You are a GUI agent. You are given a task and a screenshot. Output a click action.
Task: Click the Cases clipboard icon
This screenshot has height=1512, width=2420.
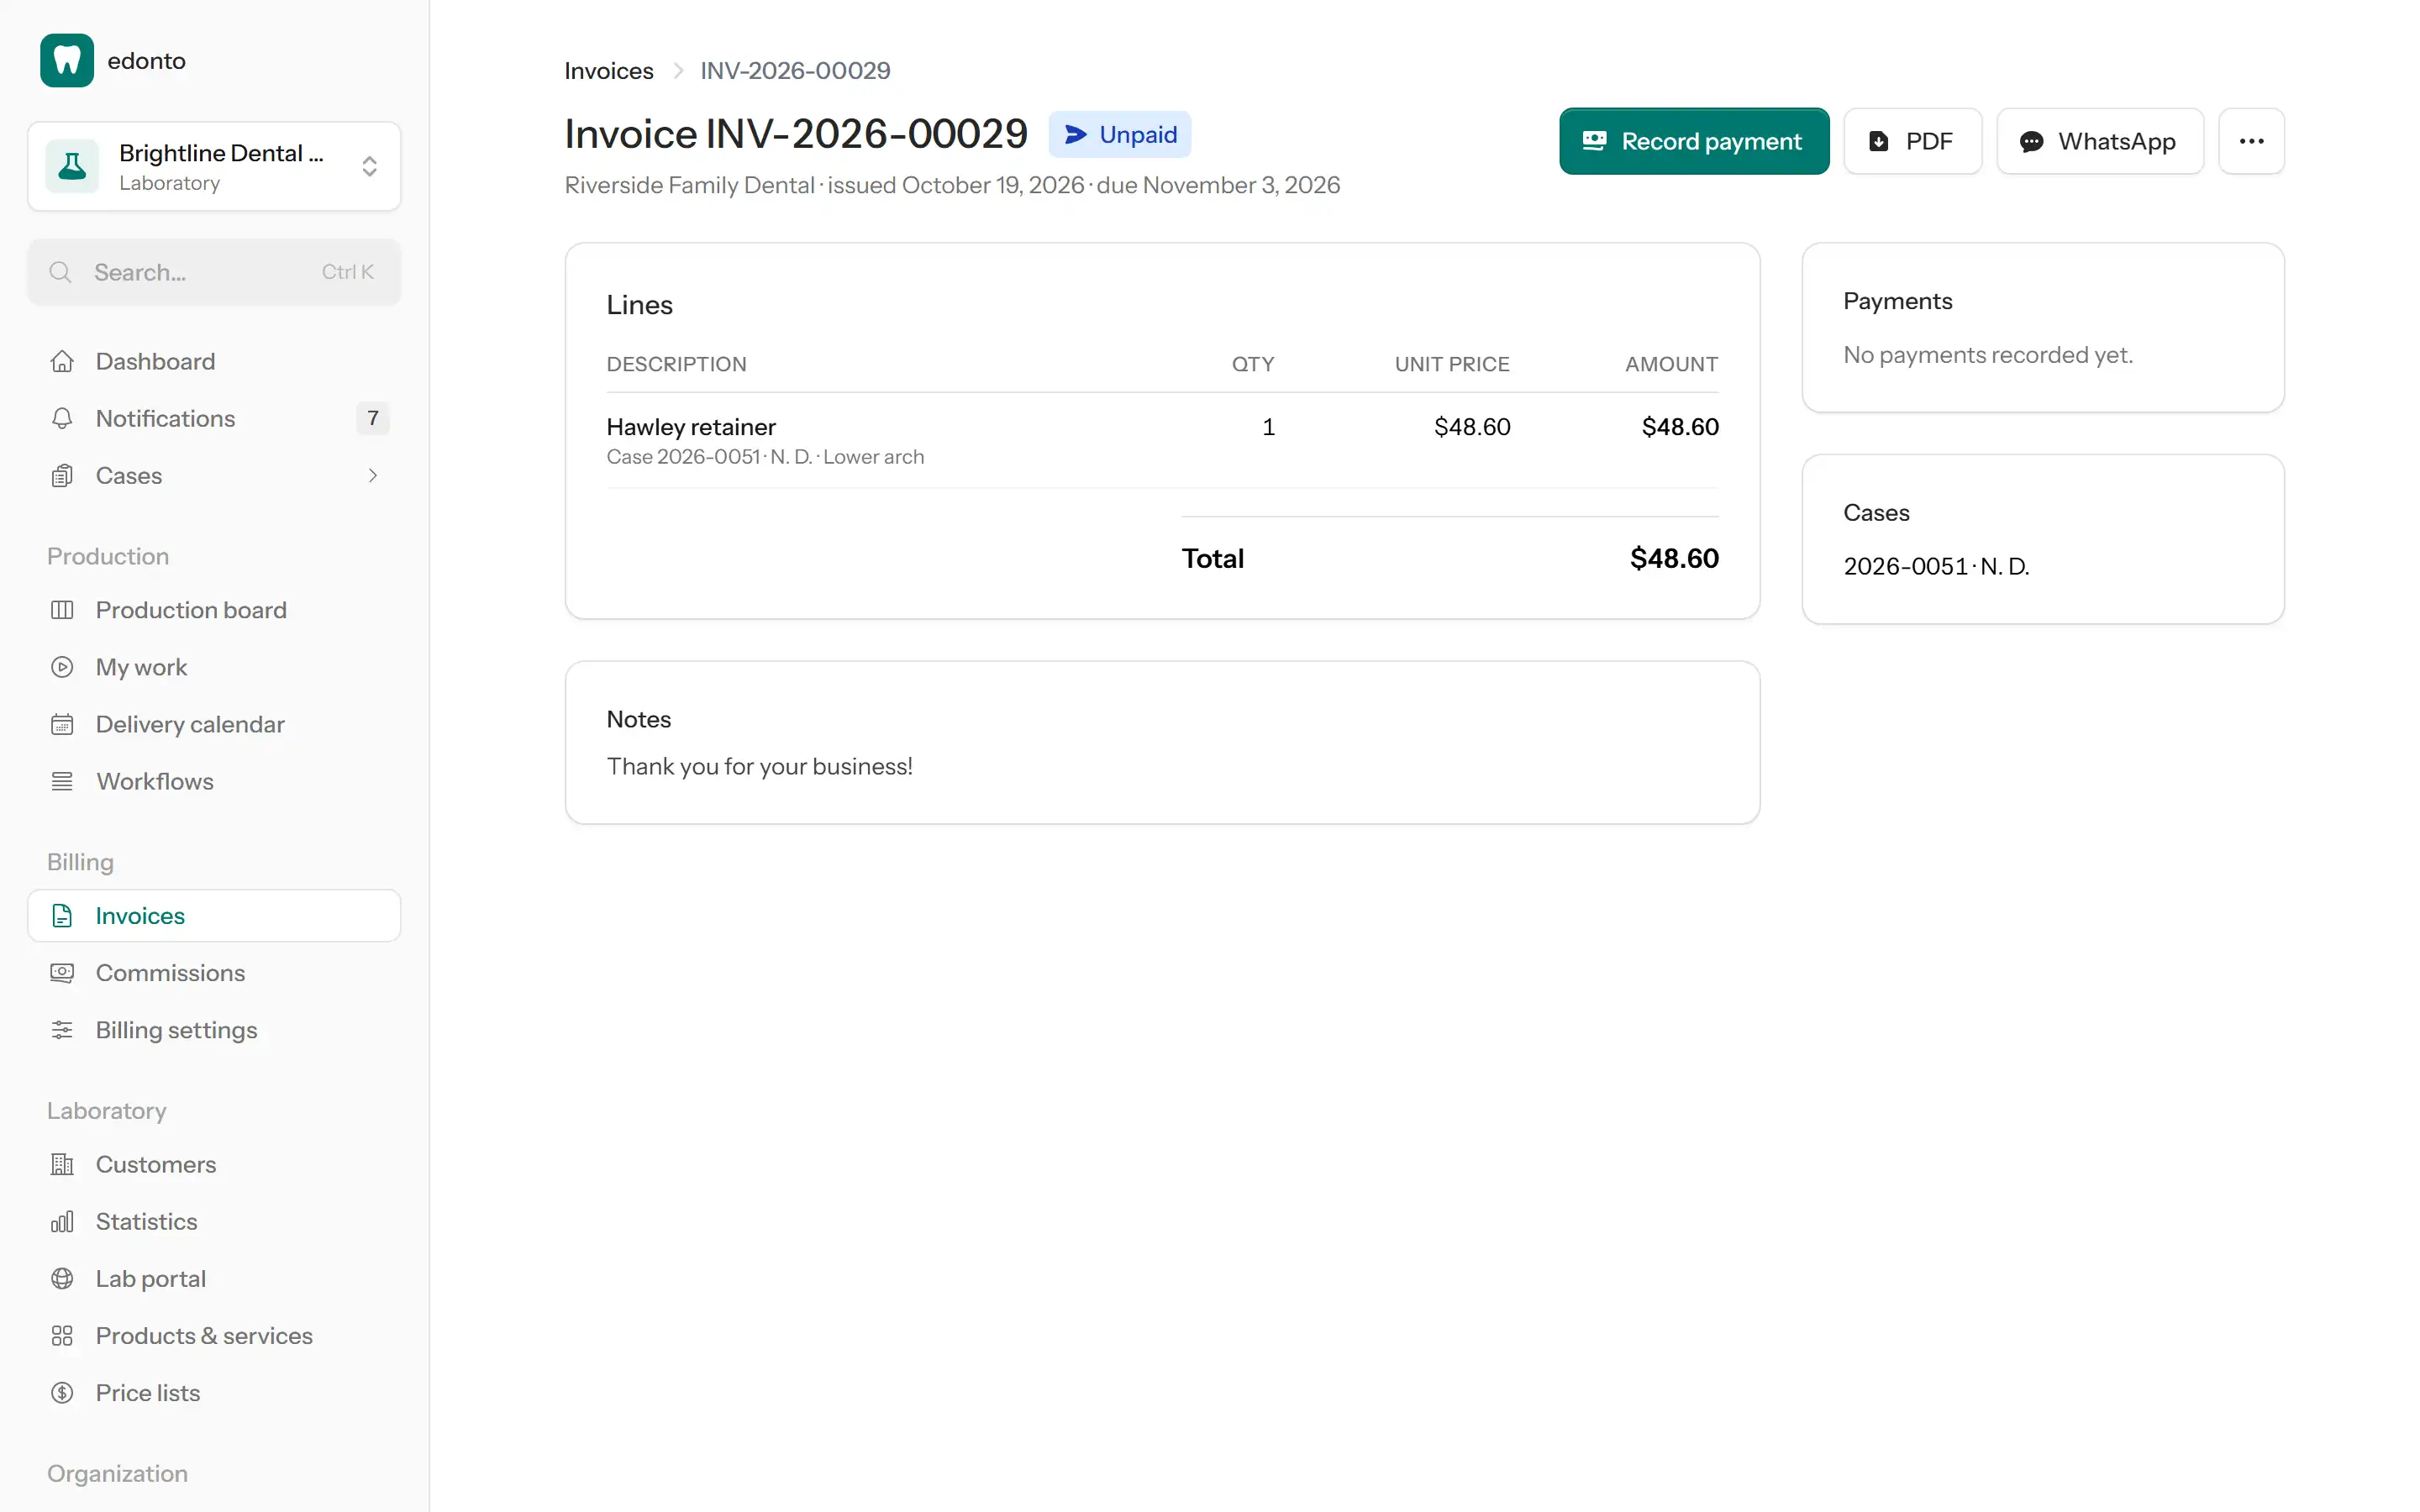click(x=62, y=475)
